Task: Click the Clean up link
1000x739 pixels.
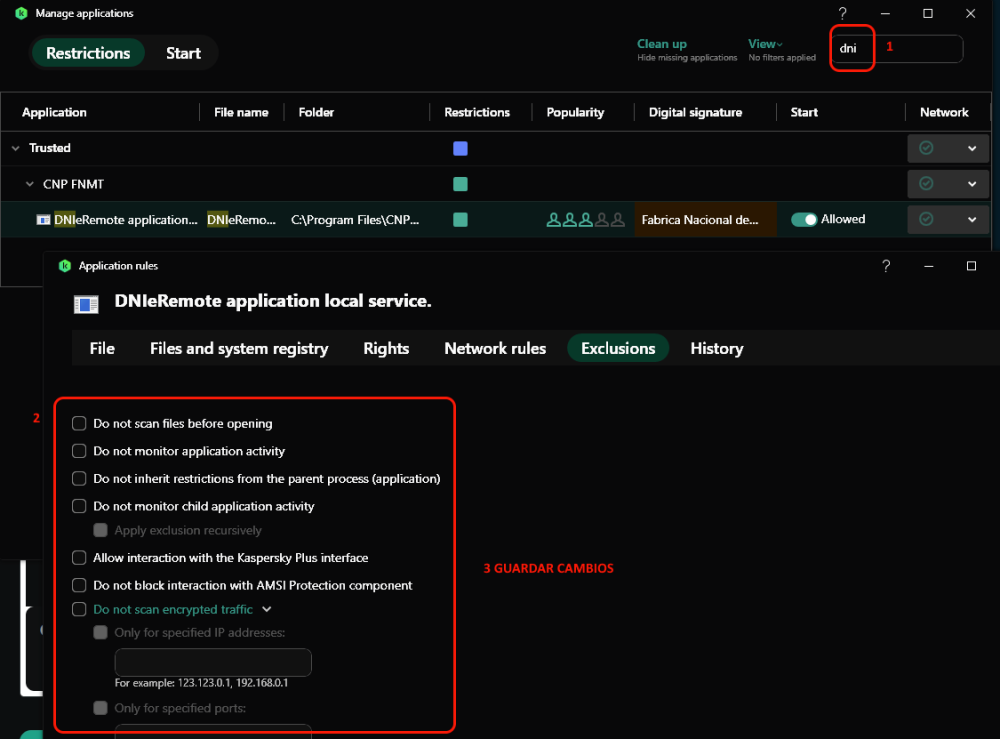Action: pos(662,44)
